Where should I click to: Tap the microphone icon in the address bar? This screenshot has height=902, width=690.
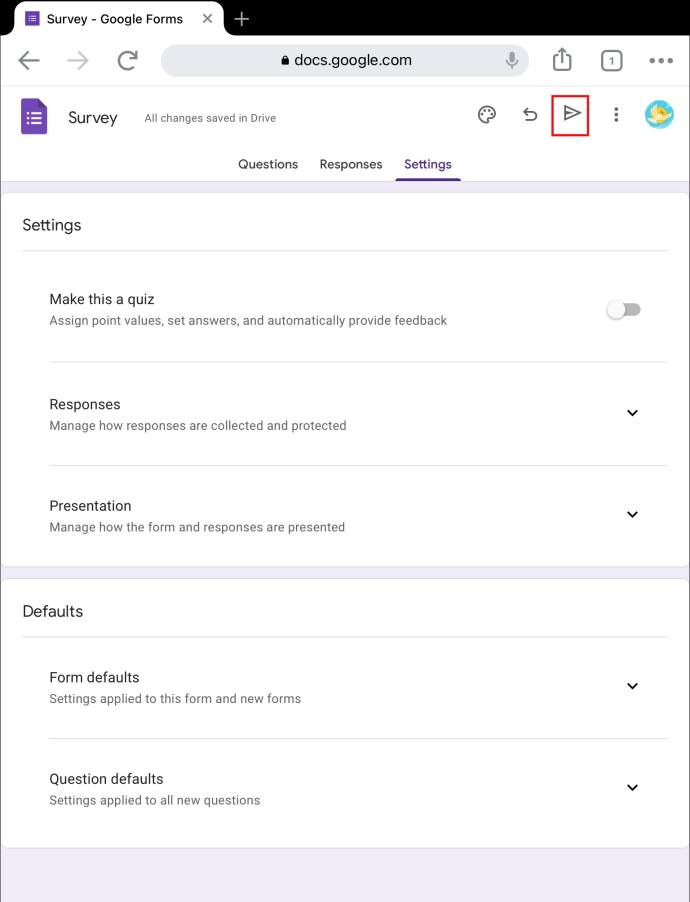511,60
